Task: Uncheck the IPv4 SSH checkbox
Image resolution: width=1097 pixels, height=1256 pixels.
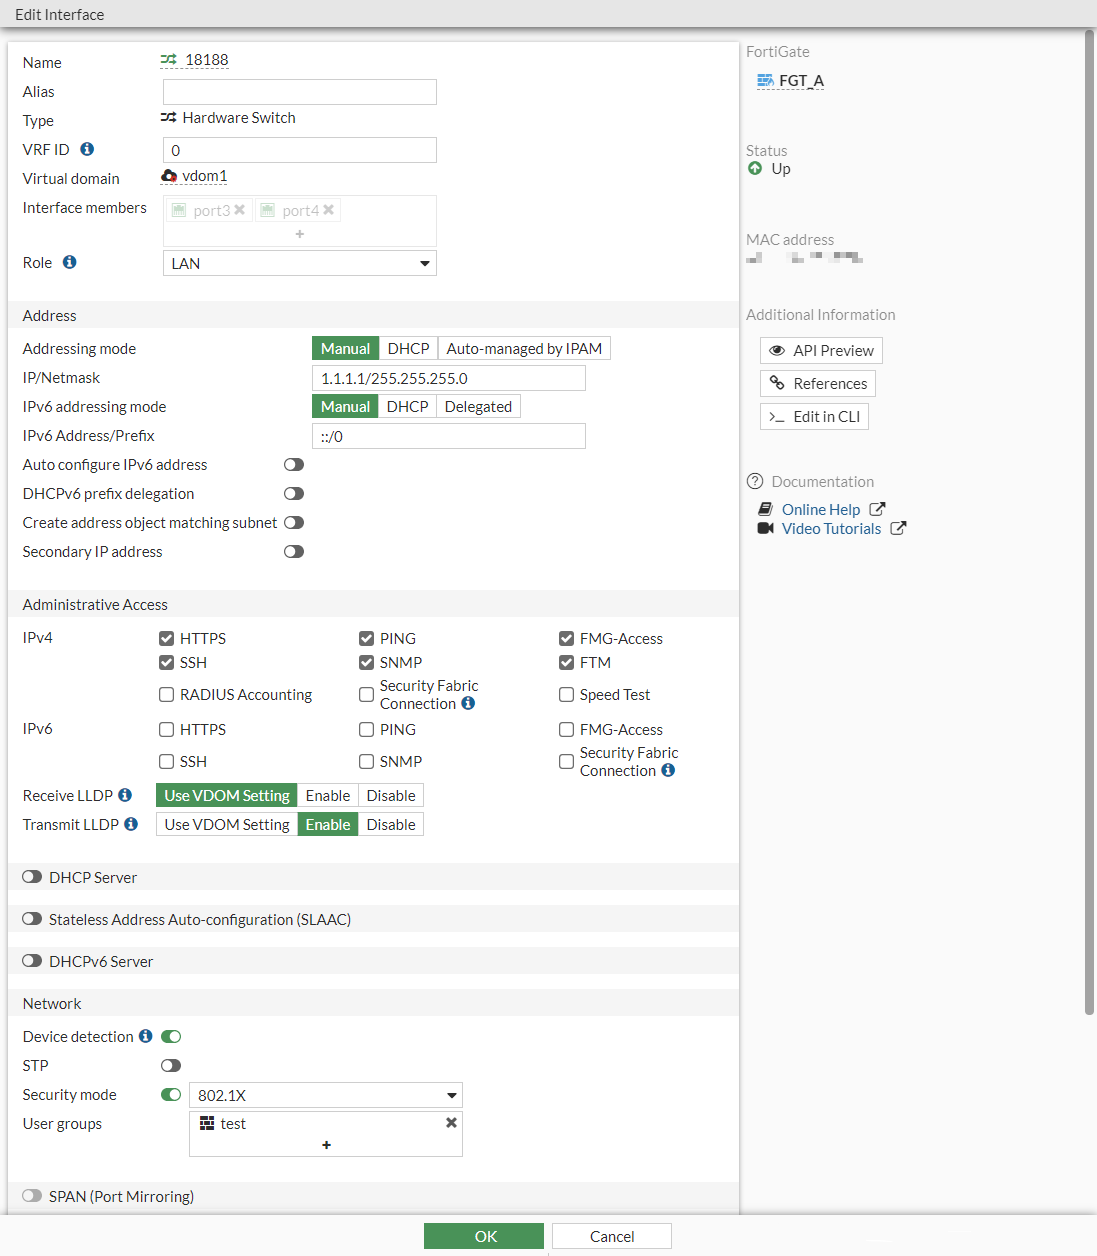Action: (166, 662)
